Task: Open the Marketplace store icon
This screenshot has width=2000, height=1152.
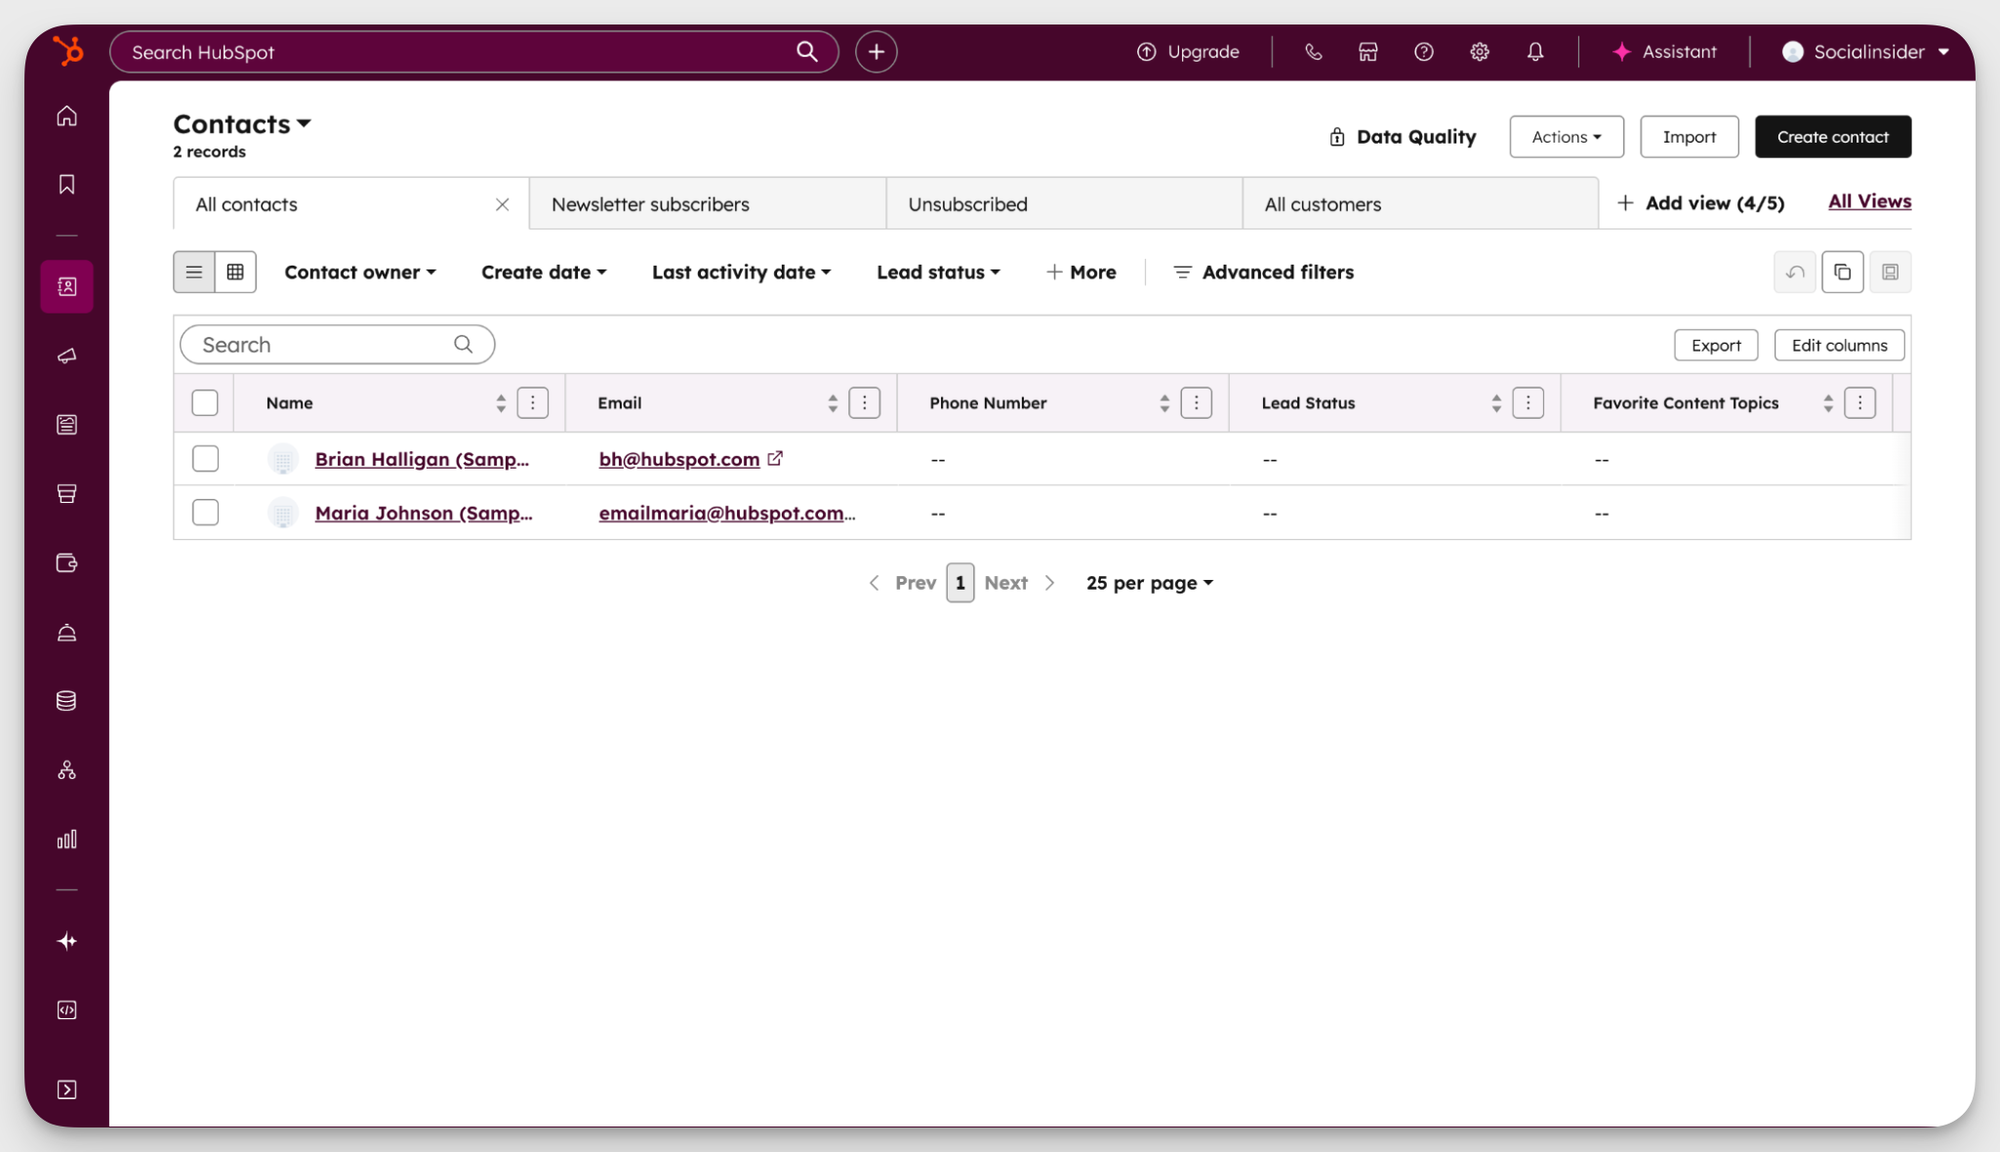Action: pyautogui.click(x=1367, y=51)
